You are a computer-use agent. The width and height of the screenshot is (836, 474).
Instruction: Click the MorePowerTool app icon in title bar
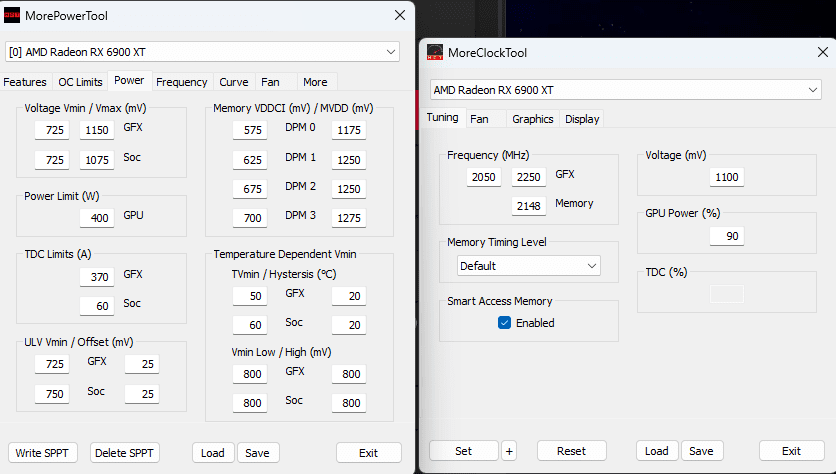(12, 15)
